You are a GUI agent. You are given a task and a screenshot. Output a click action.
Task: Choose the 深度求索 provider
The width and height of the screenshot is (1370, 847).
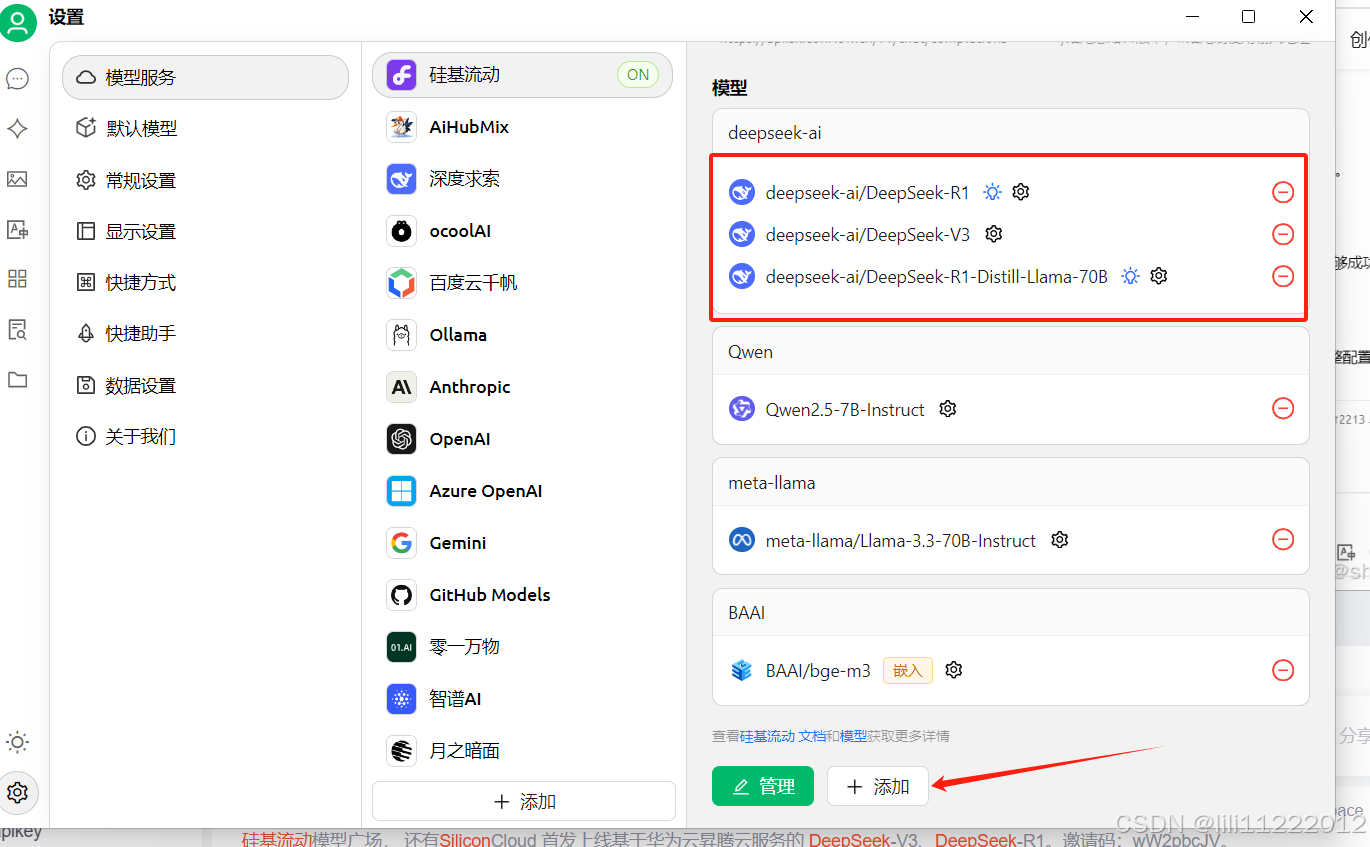pos(523,179)
